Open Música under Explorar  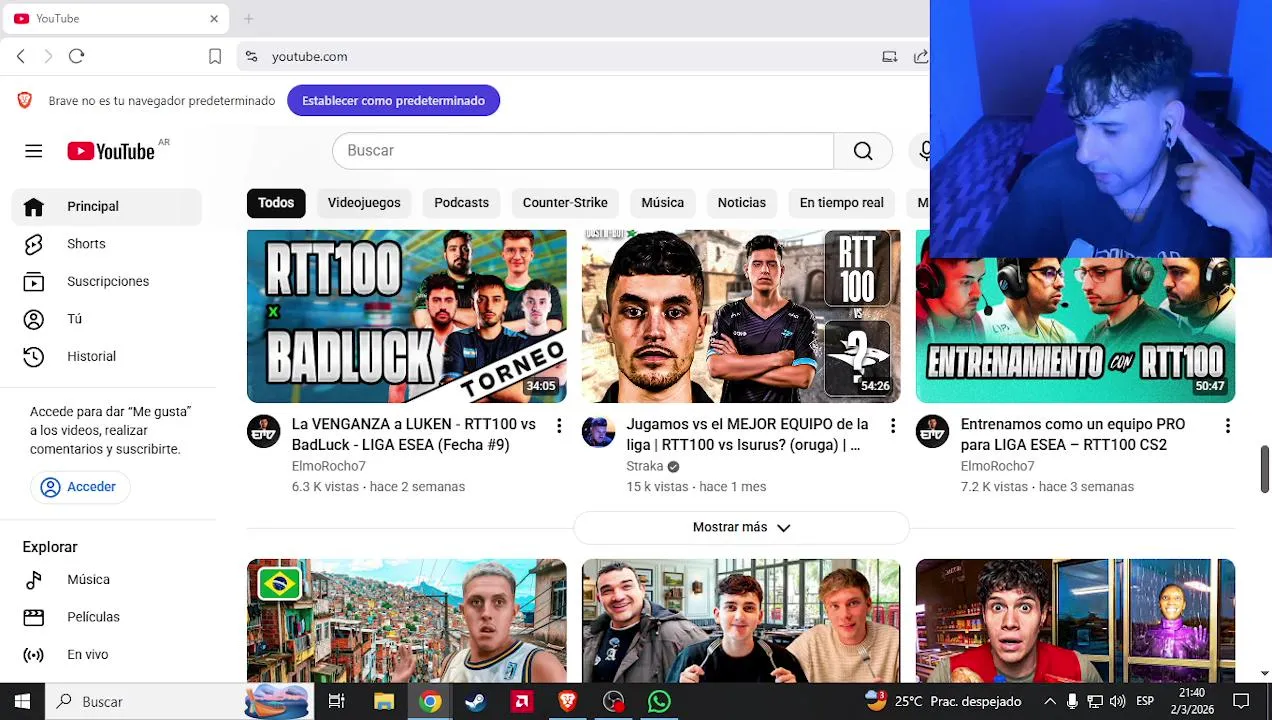pos(107,580)
